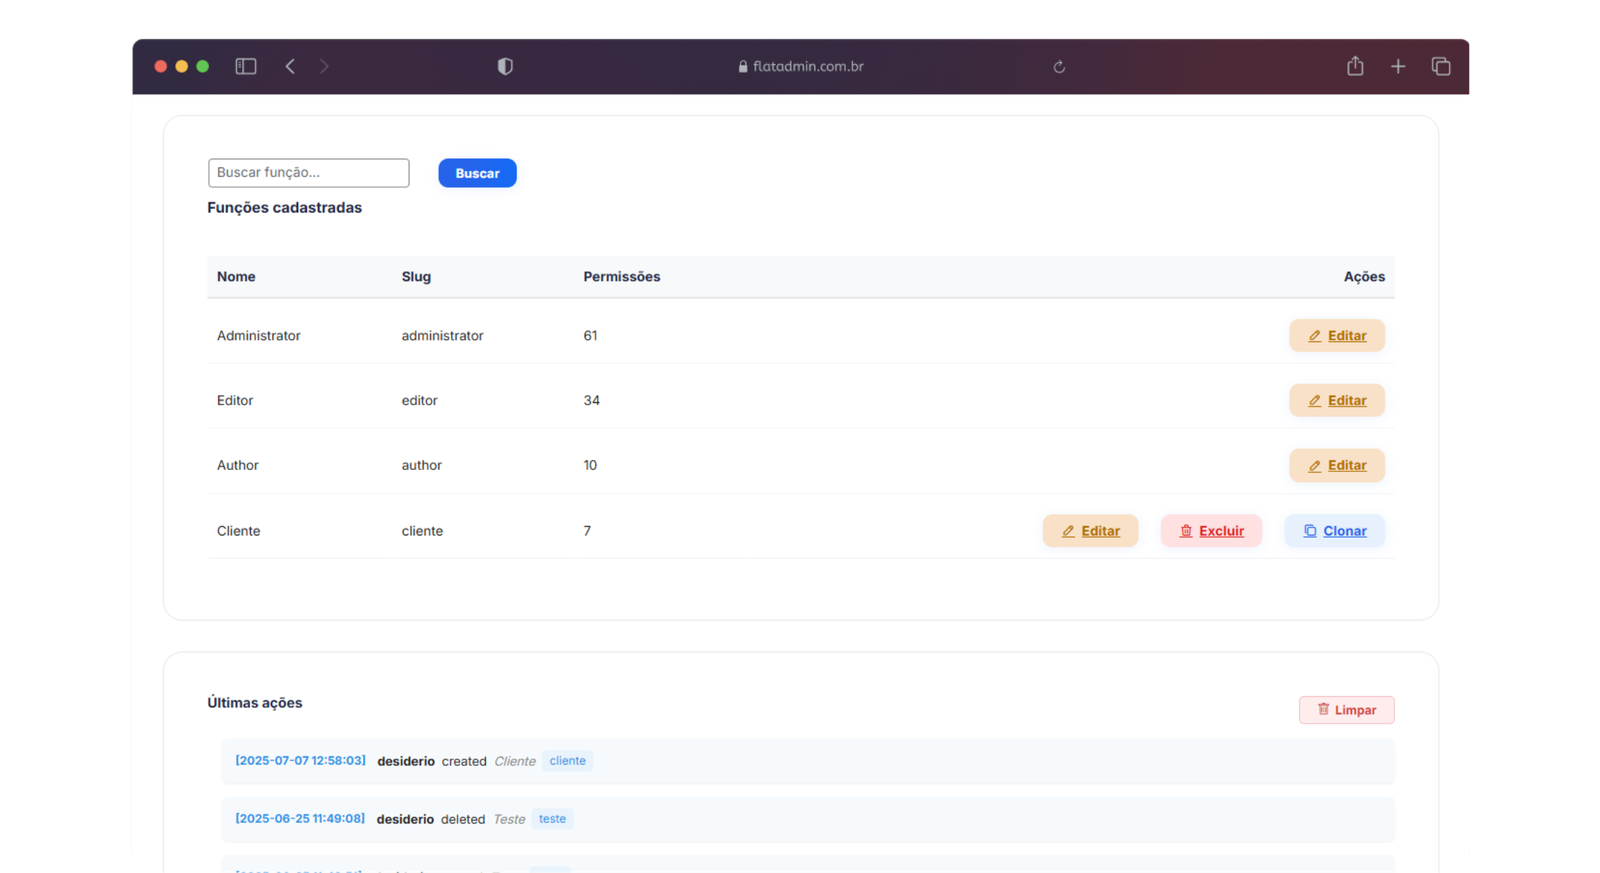Click the timestamp 2025-07-07 12:58:03
The image size is (1600, 873).
click(300, 761)
